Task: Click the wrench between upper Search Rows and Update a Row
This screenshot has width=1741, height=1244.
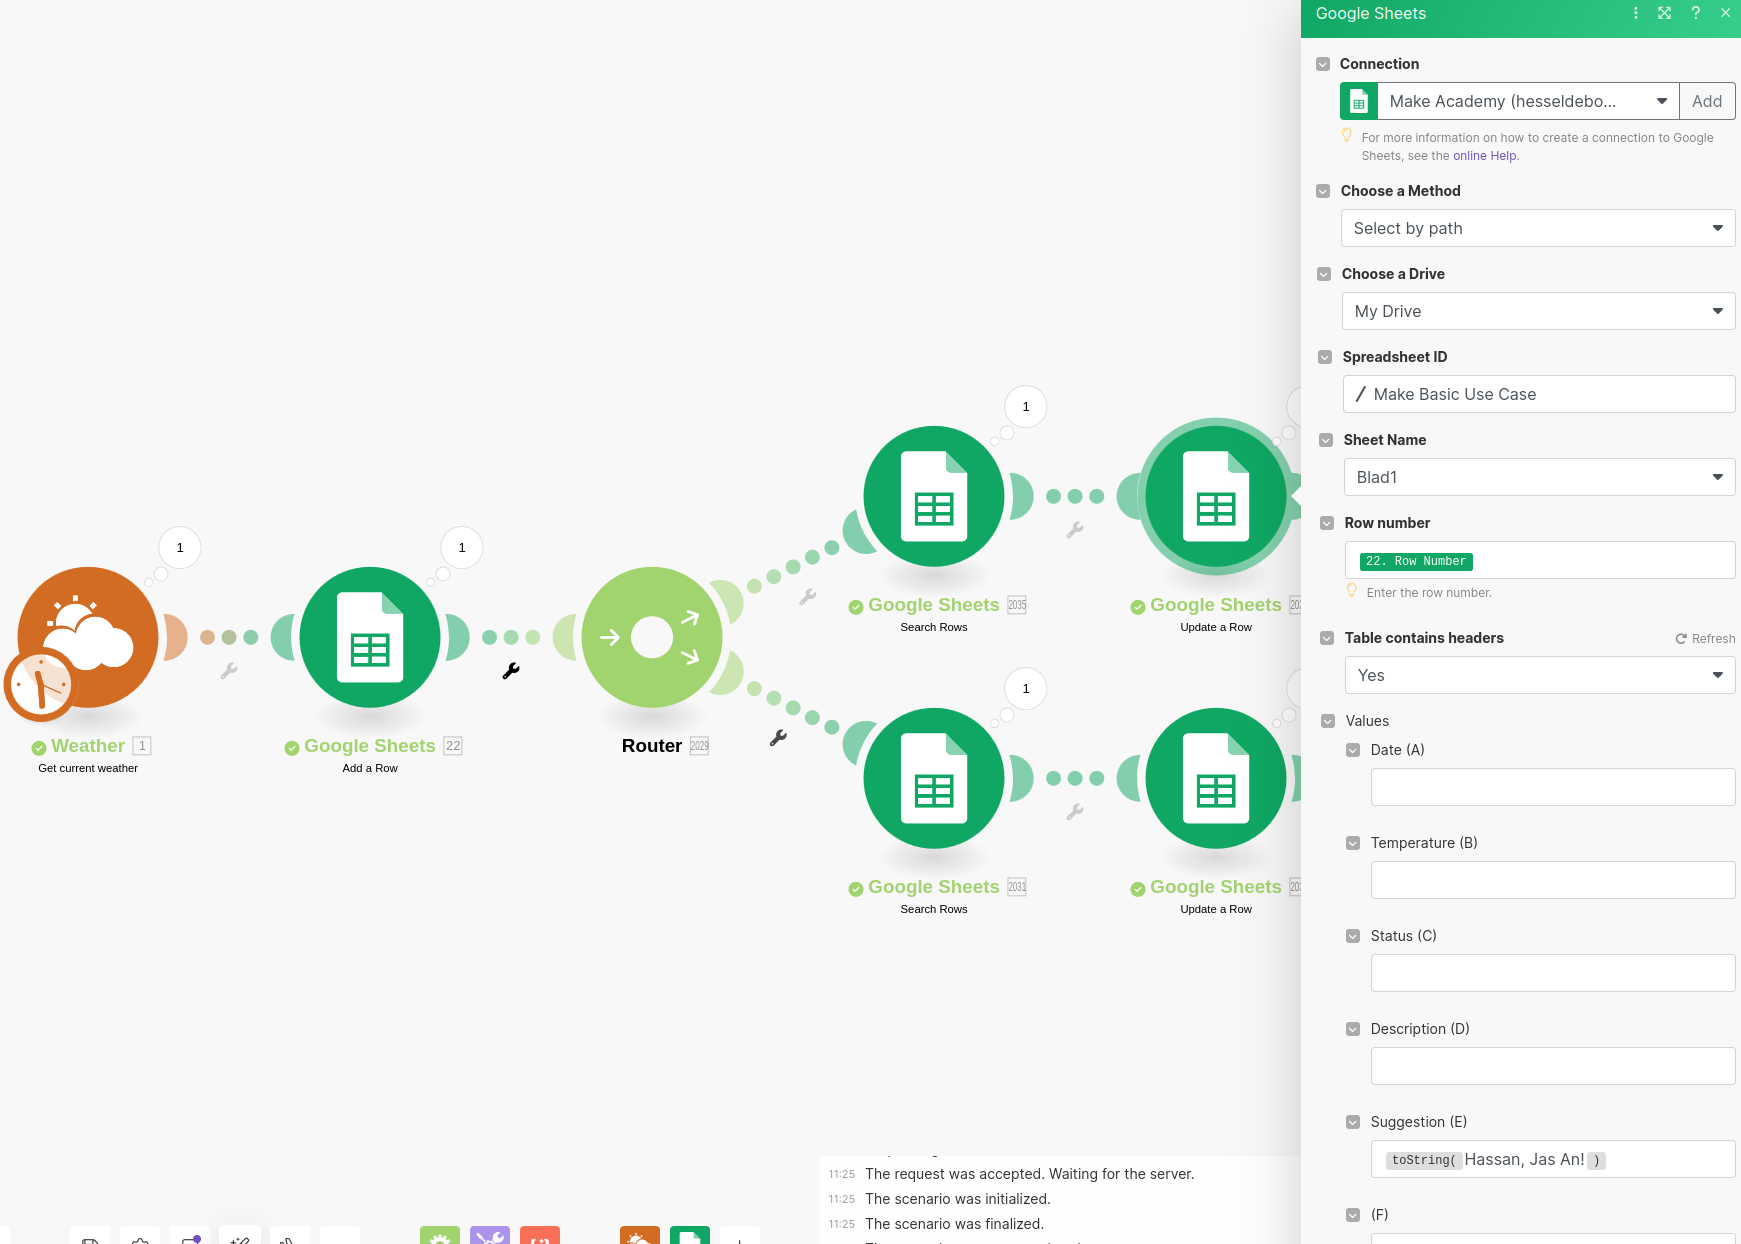Action: [x=1075, y=530]
